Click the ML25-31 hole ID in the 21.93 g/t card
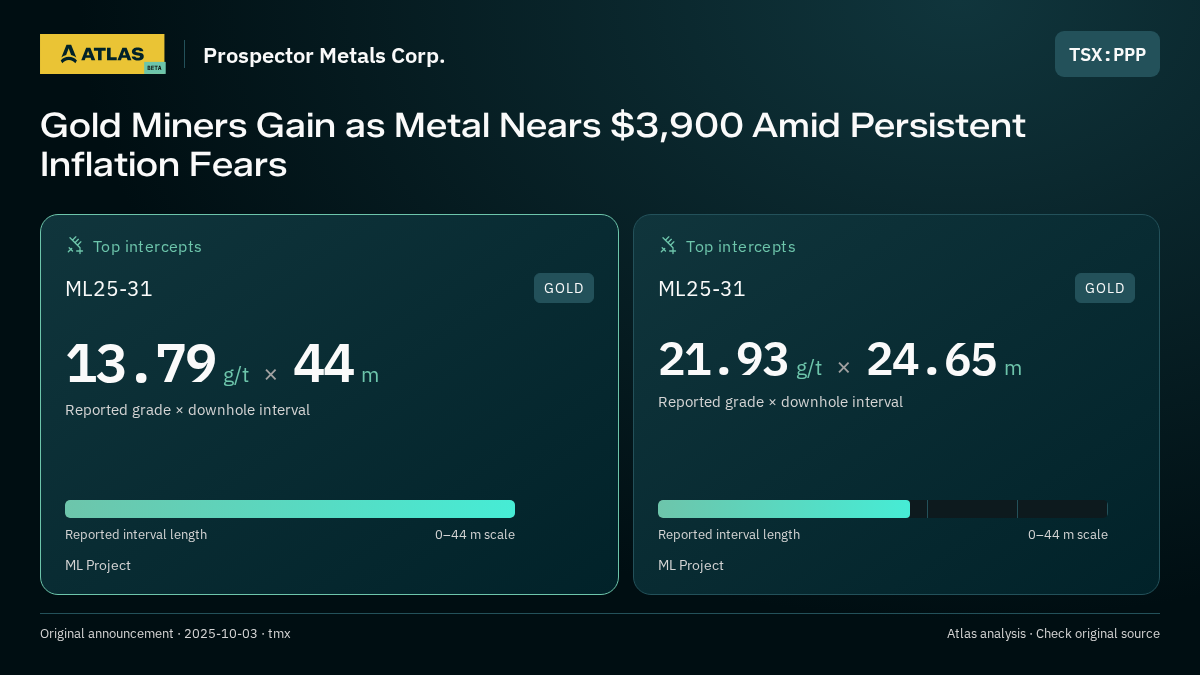This screenshot has width=1200, height=675. [702, 289]
